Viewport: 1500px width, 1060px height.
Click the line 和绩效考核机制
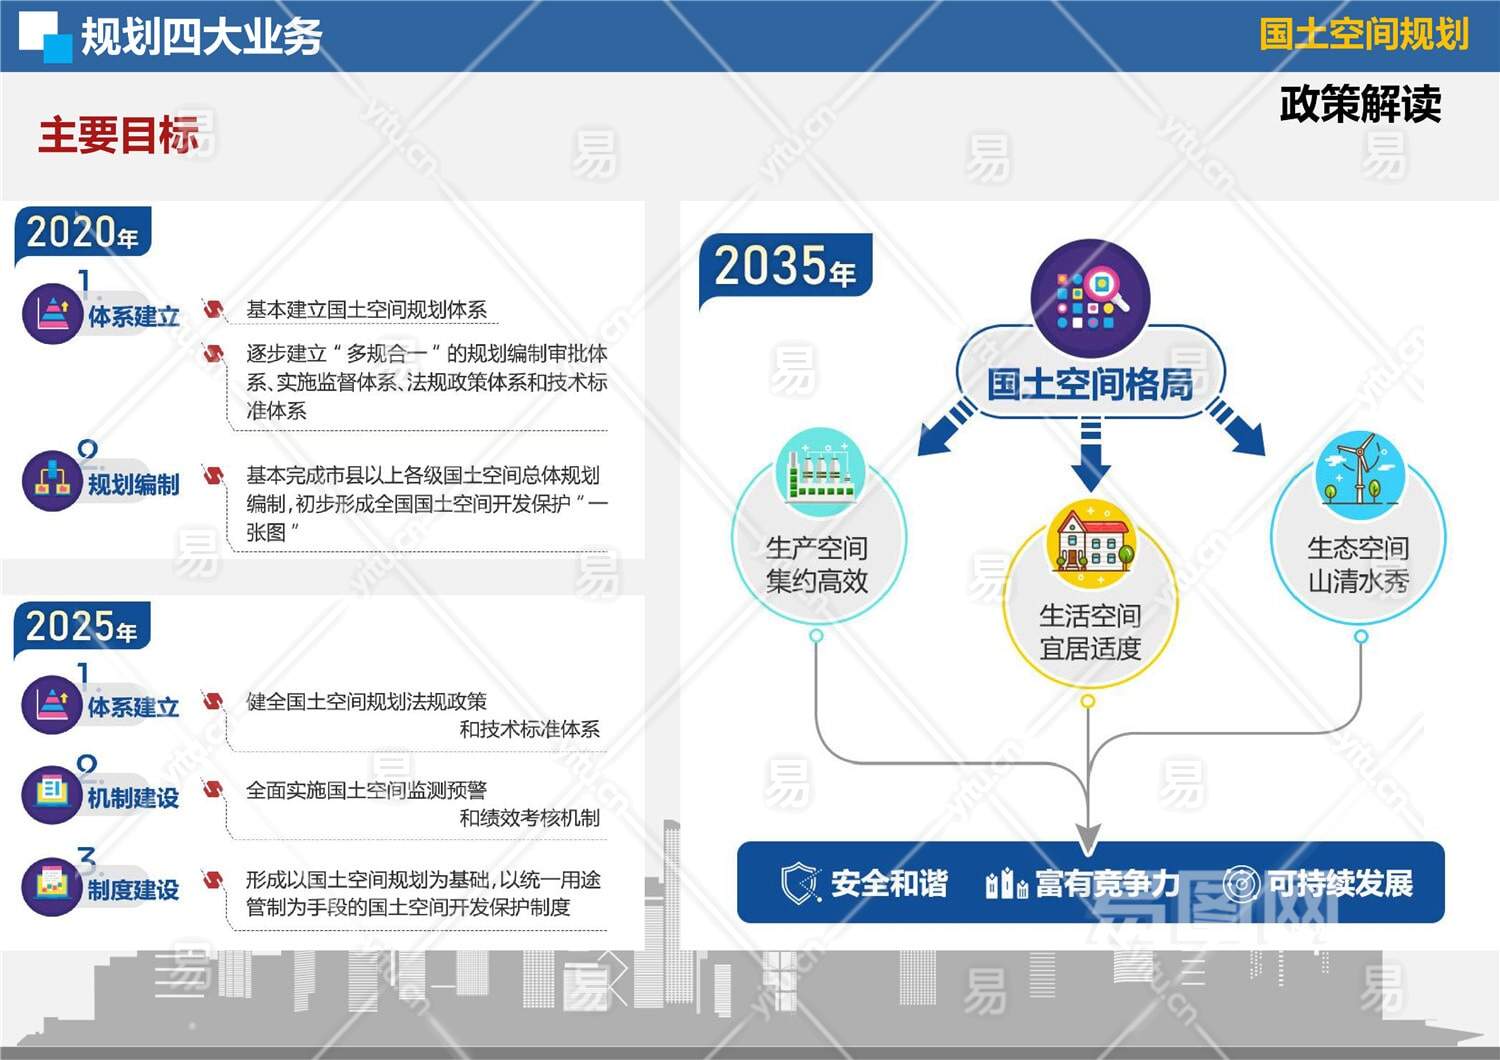pos(530,818)
